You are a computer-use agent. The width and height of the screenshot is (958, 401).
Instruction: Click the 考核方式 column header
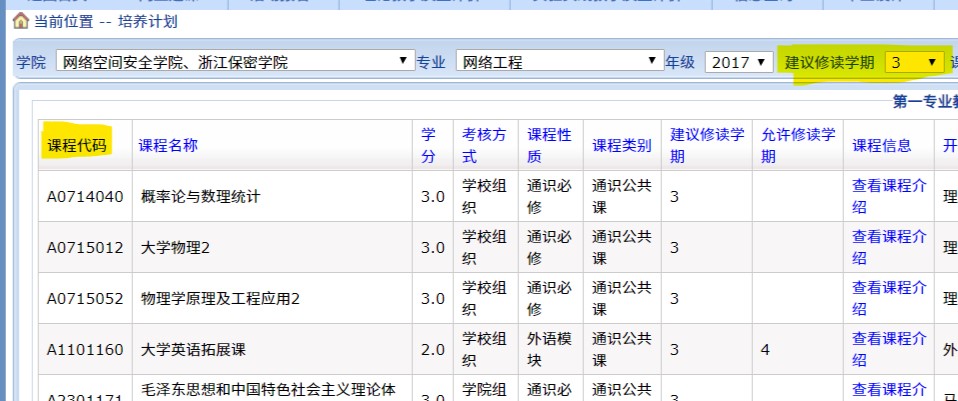[484, 145]
